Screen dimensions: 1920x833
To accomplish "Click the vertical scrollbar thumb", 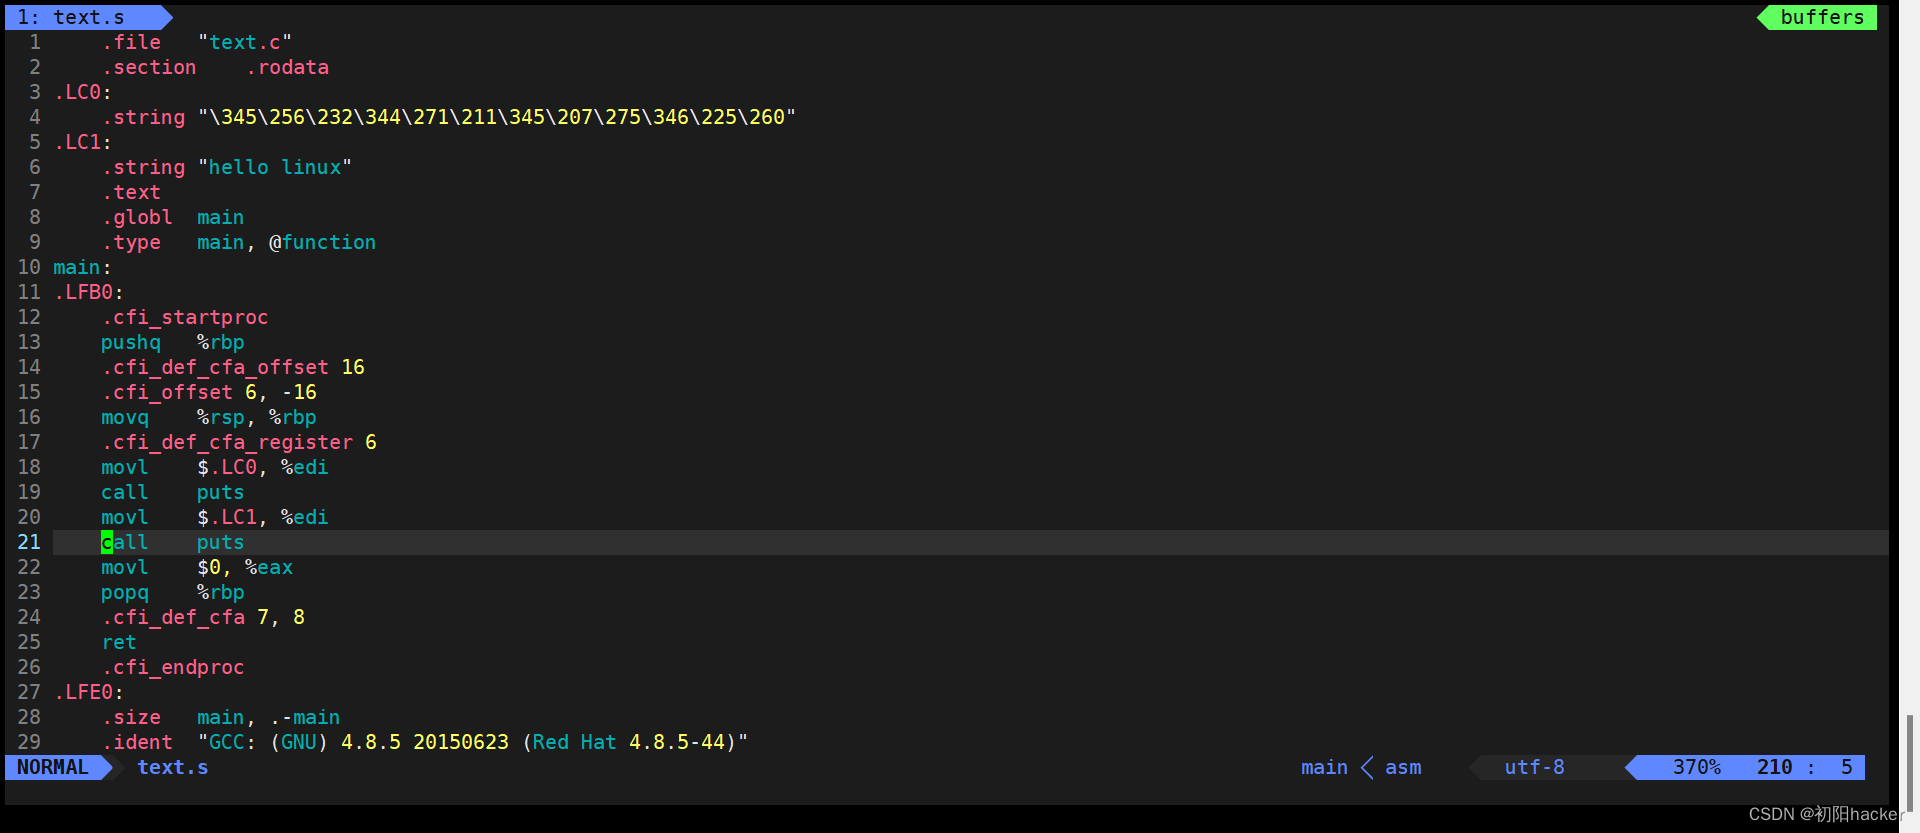I will (x=1909, y=762).
